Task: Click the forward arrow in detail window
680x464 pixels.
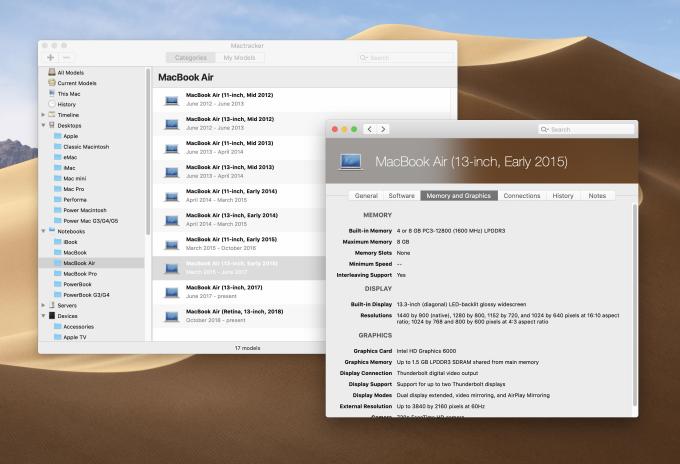Action: pyautogui.click(x=383, y=129)
